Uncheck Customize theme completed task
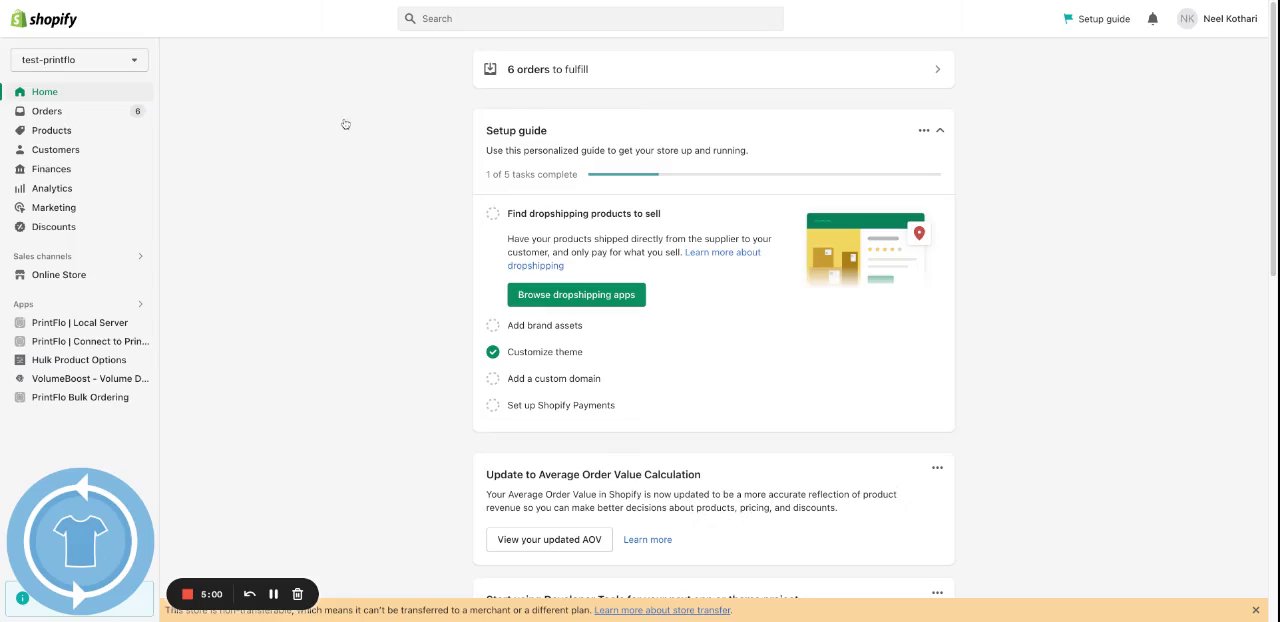Image resolution: width=1280 pixels, height=622 pixels. tap(493, 352)
